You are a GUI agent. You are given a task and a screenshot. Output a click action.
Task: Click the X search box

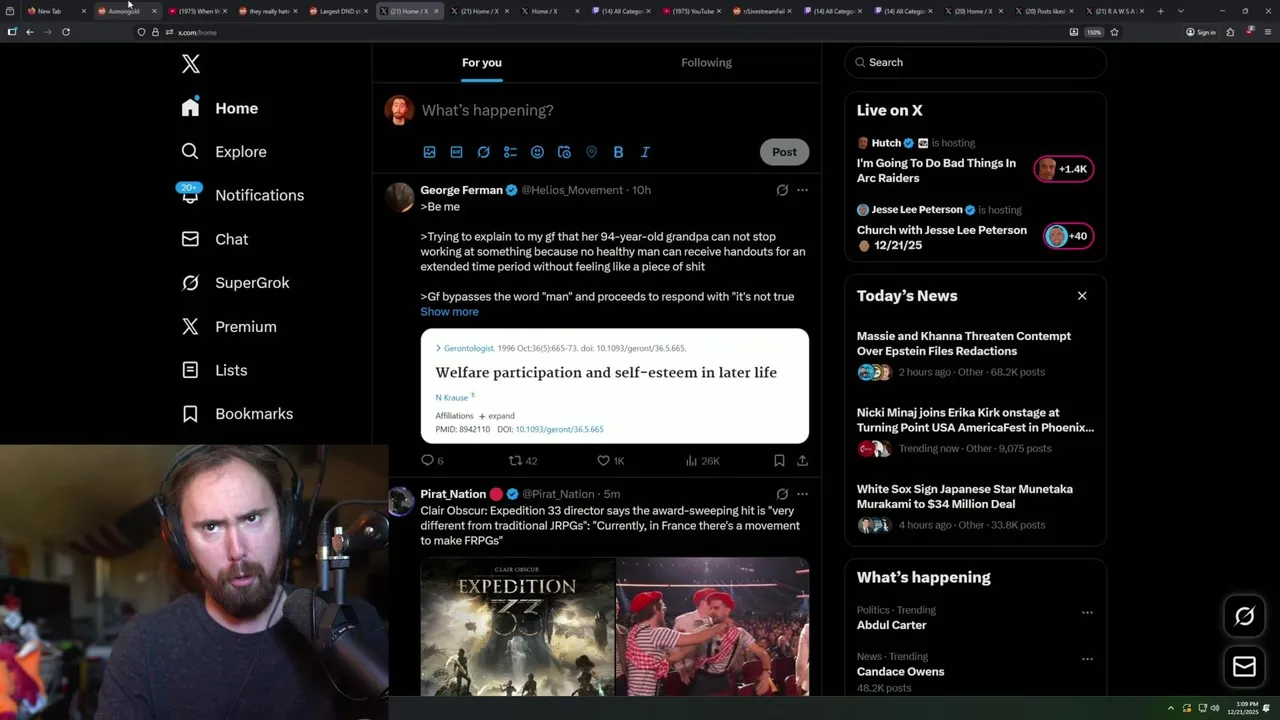tap(975, 62)
